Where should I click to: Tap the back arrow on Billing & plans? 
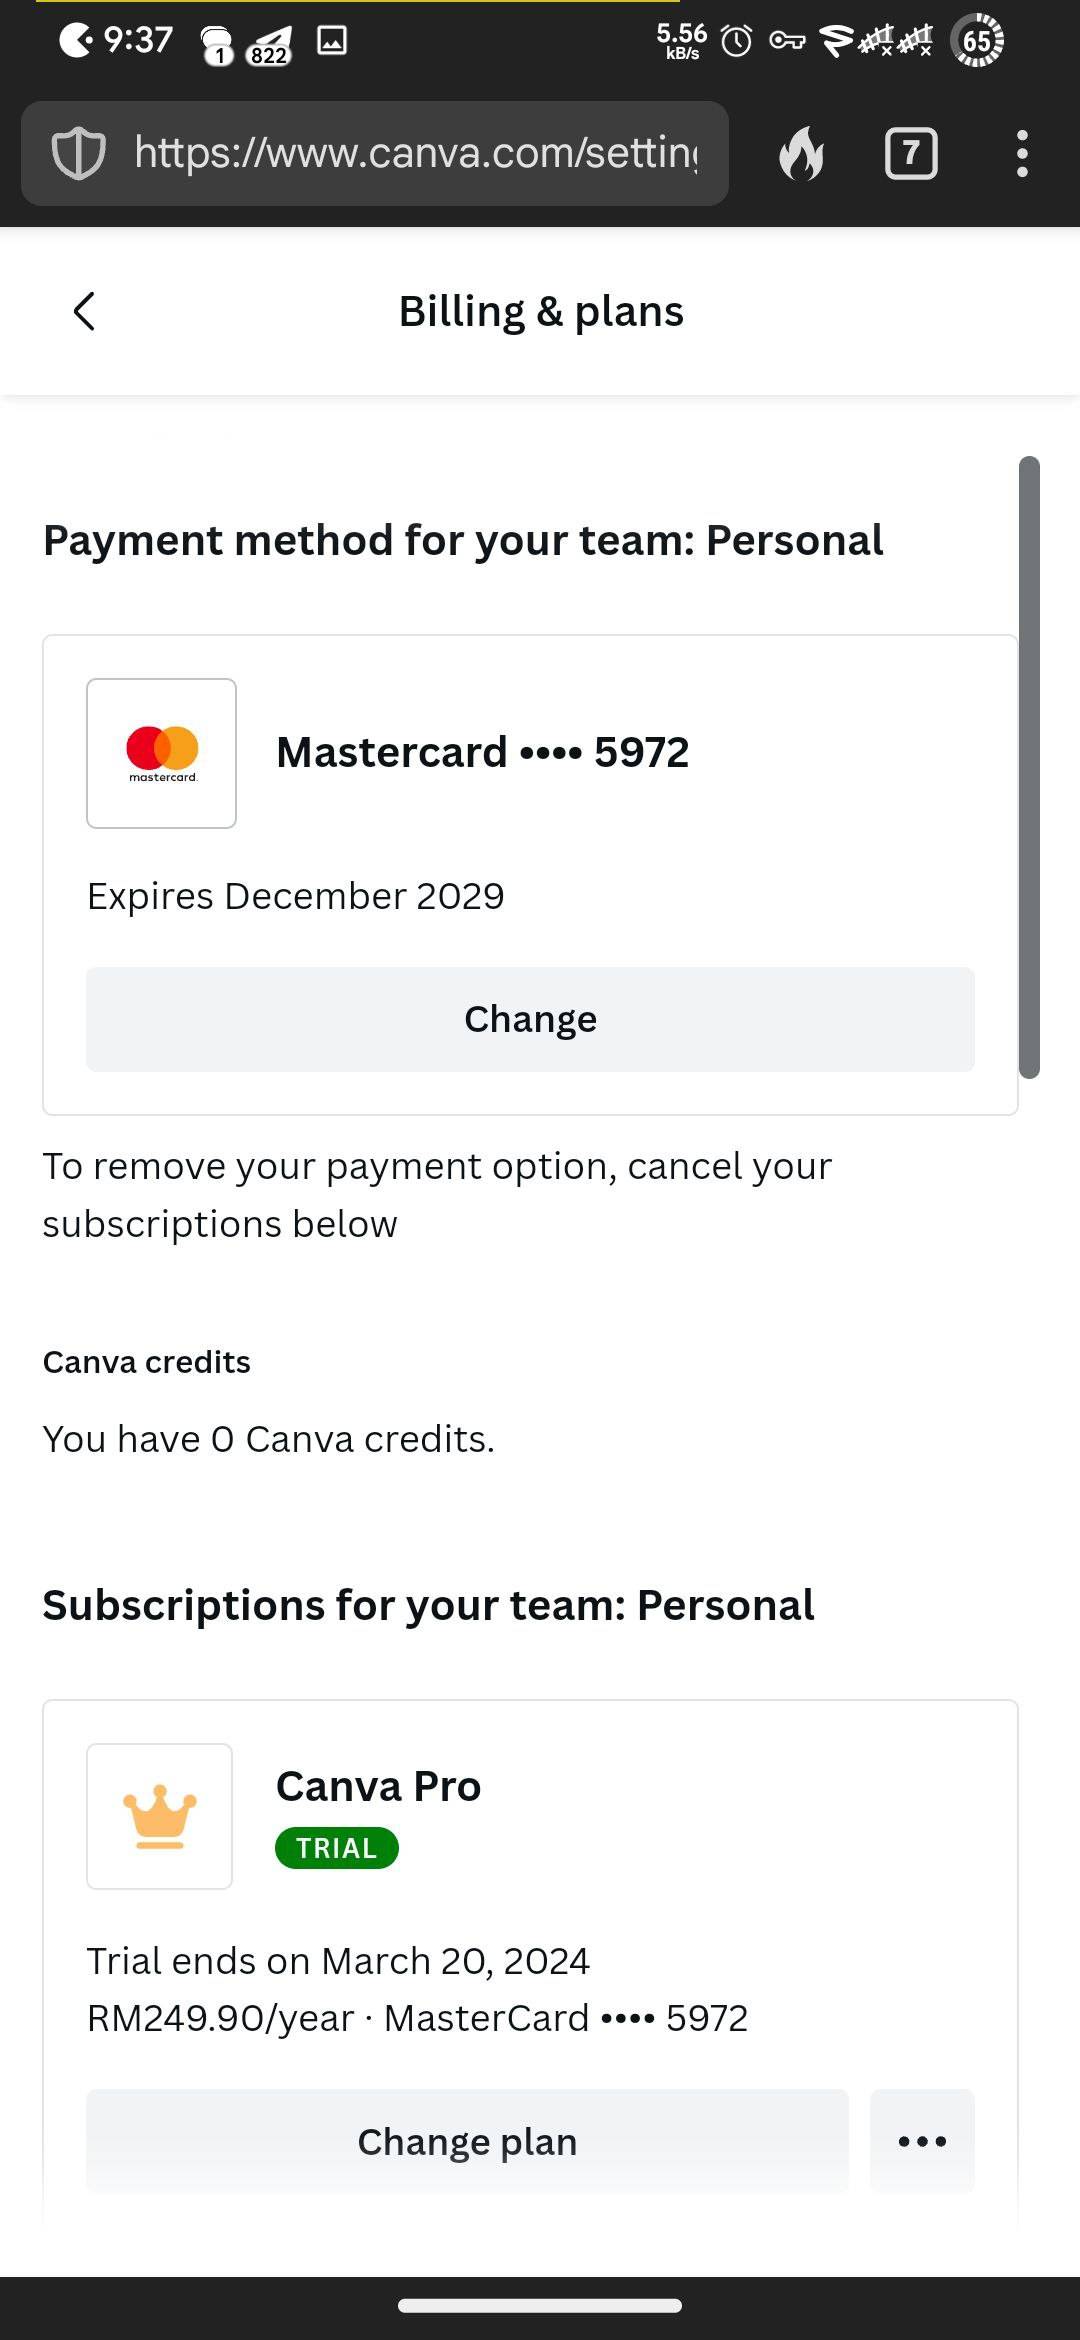(x=85, y=311)
